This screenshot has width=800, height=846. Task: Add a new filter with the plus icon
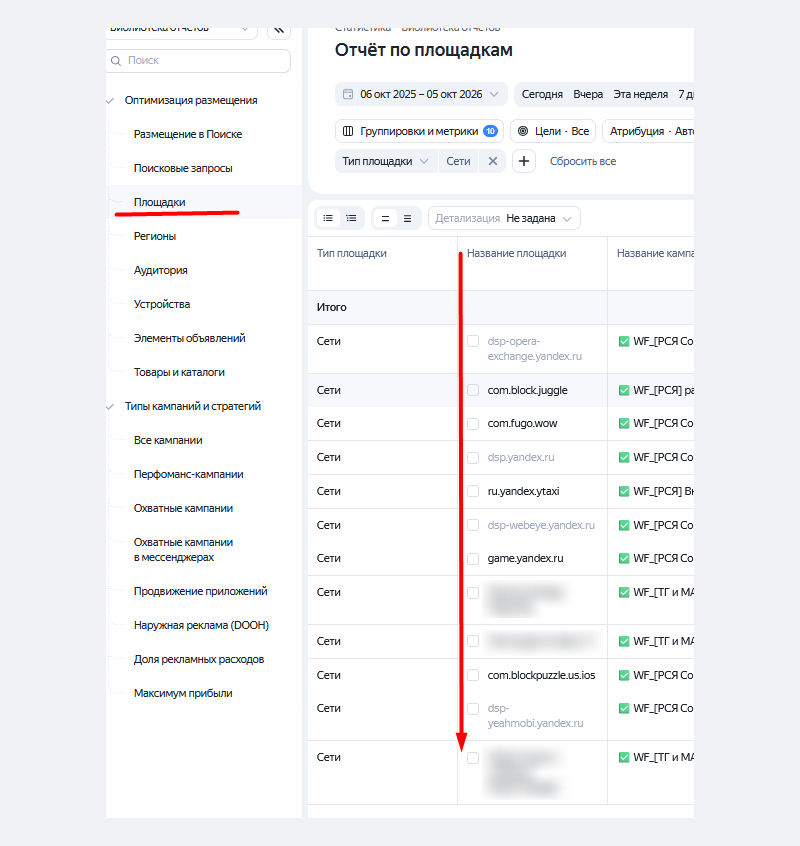[x=524, y=161]
